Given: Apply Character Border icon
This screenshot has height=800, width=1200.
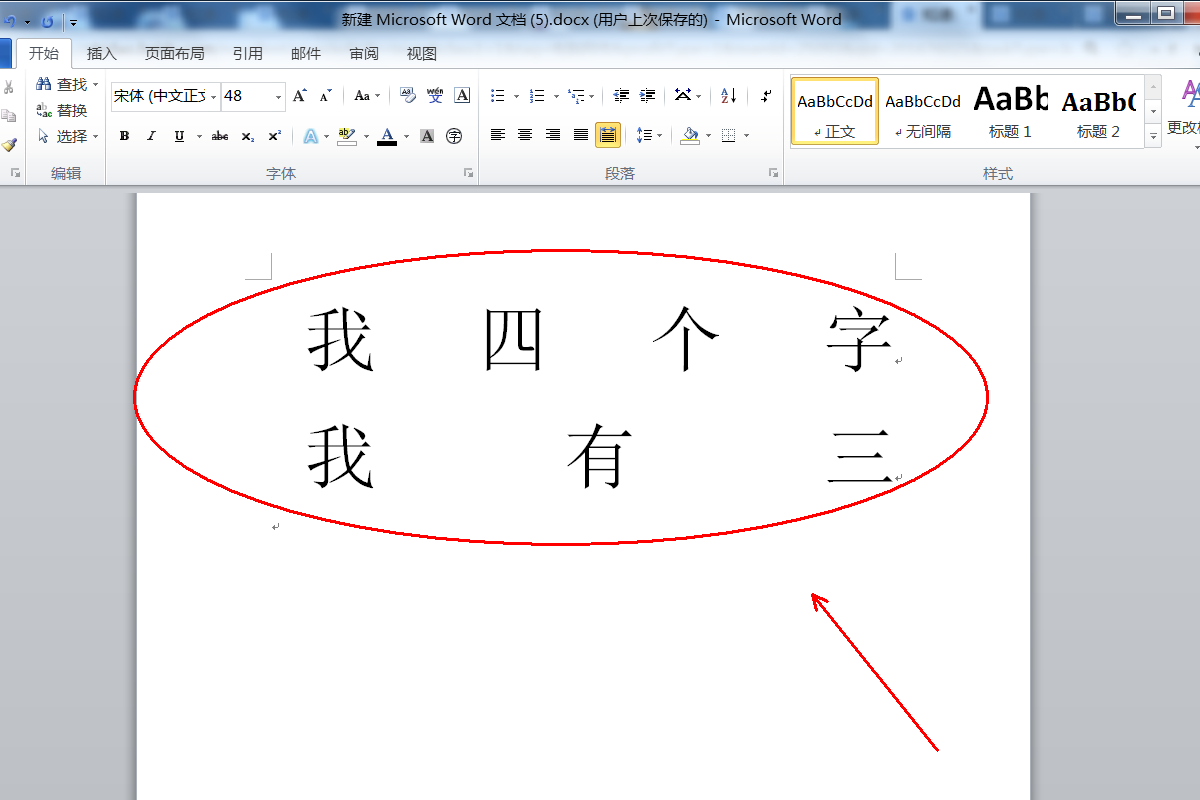Looking at the screenshot, I should 462,96.
